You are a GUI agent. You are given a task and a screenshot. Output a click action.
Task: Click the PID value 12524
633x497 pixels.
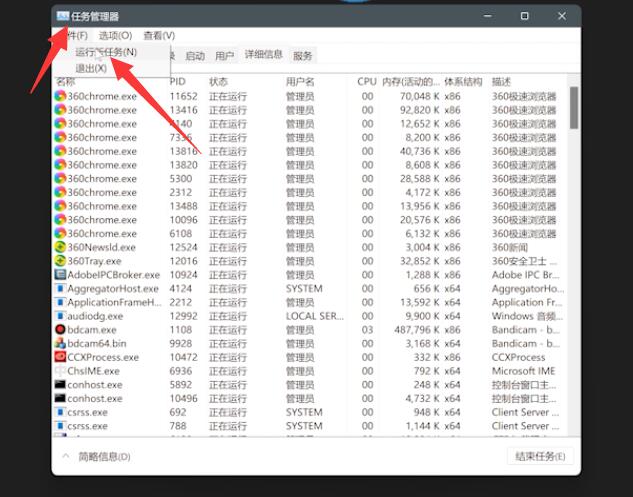184,247
